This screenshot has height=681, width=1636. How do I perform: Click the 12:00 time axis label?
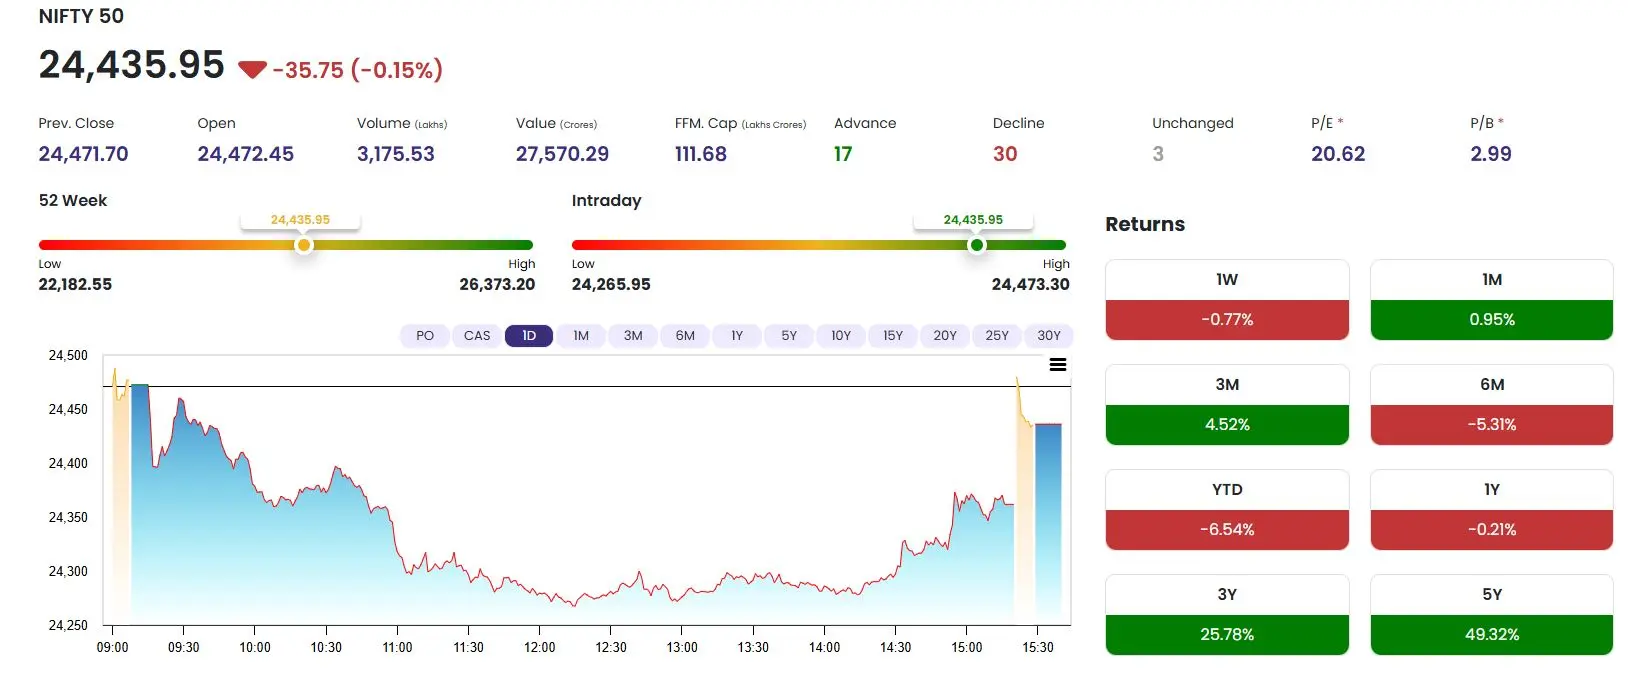(x=540, y=647)
